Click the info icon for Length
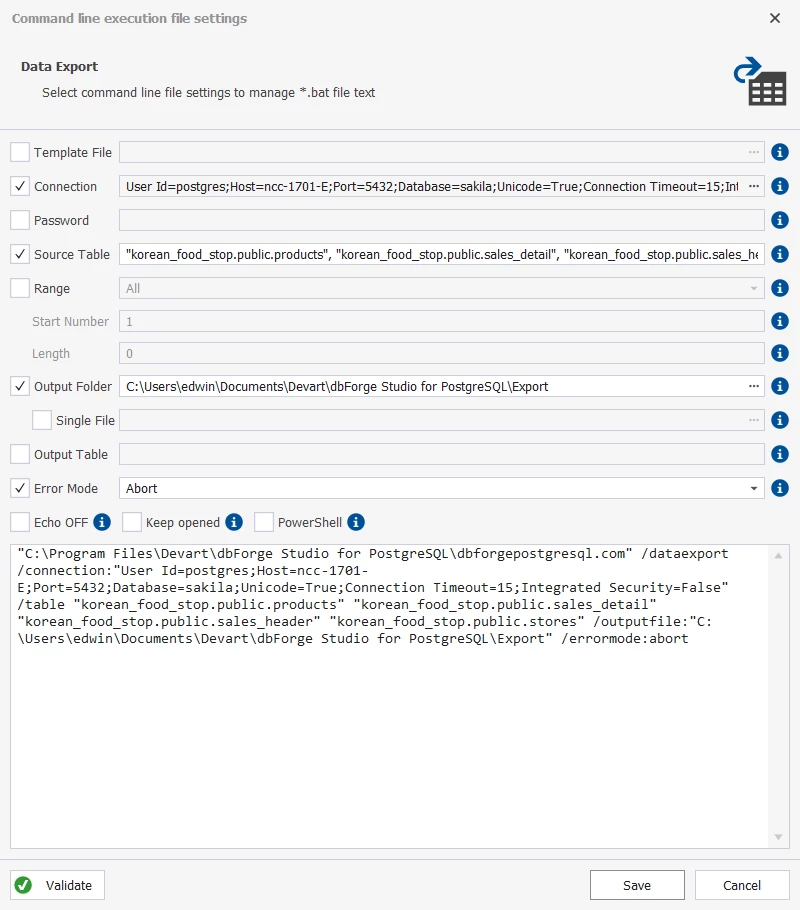The height and width of the screenshot is (910, 800). click(780, 353)
